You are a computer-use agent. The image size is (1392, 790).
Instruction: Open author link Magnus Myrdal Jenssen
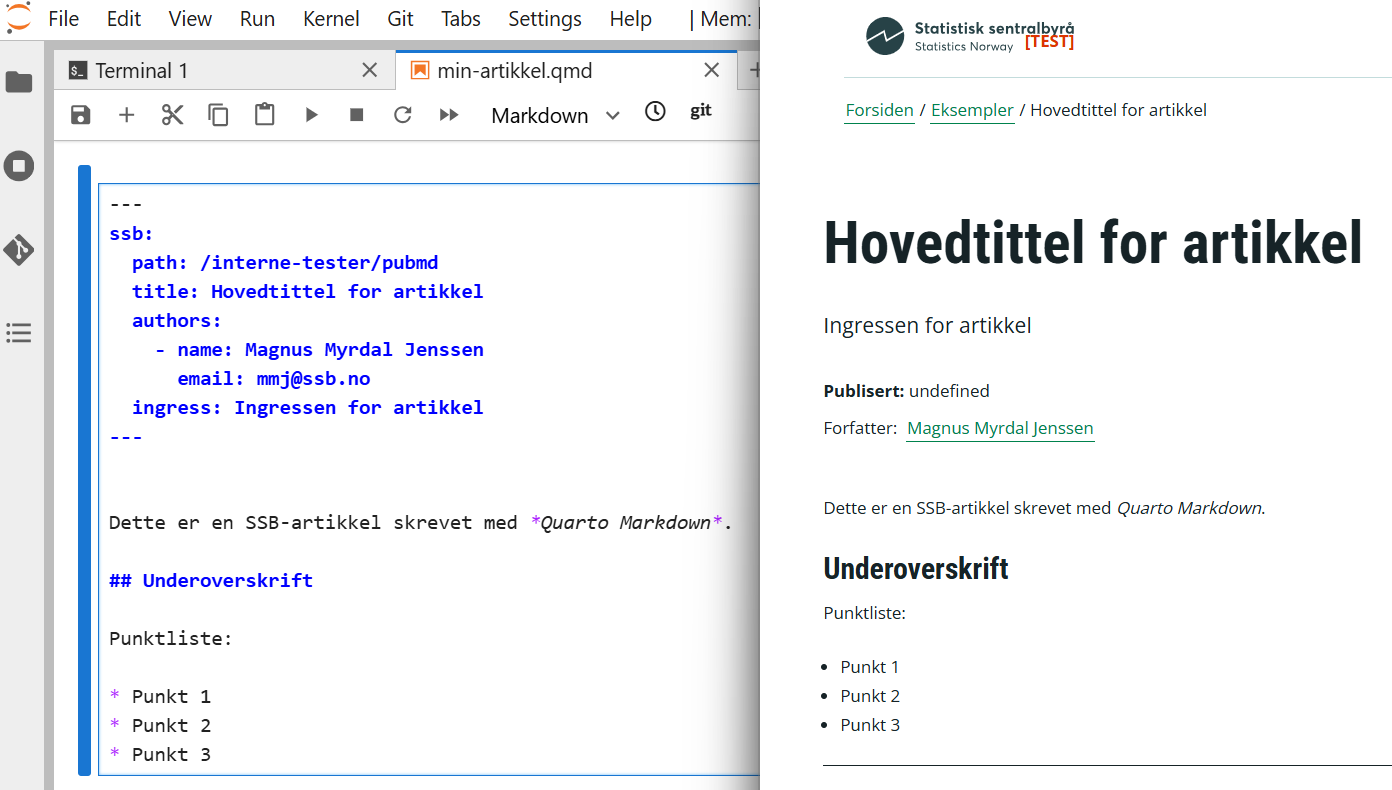(999, 427)
